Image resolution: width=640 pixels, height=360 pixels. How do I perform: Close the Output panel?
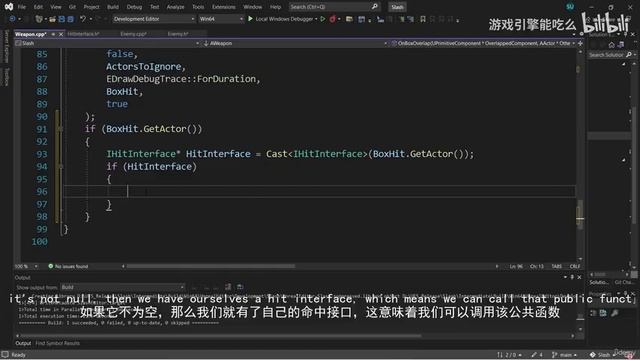pos(579,277)
